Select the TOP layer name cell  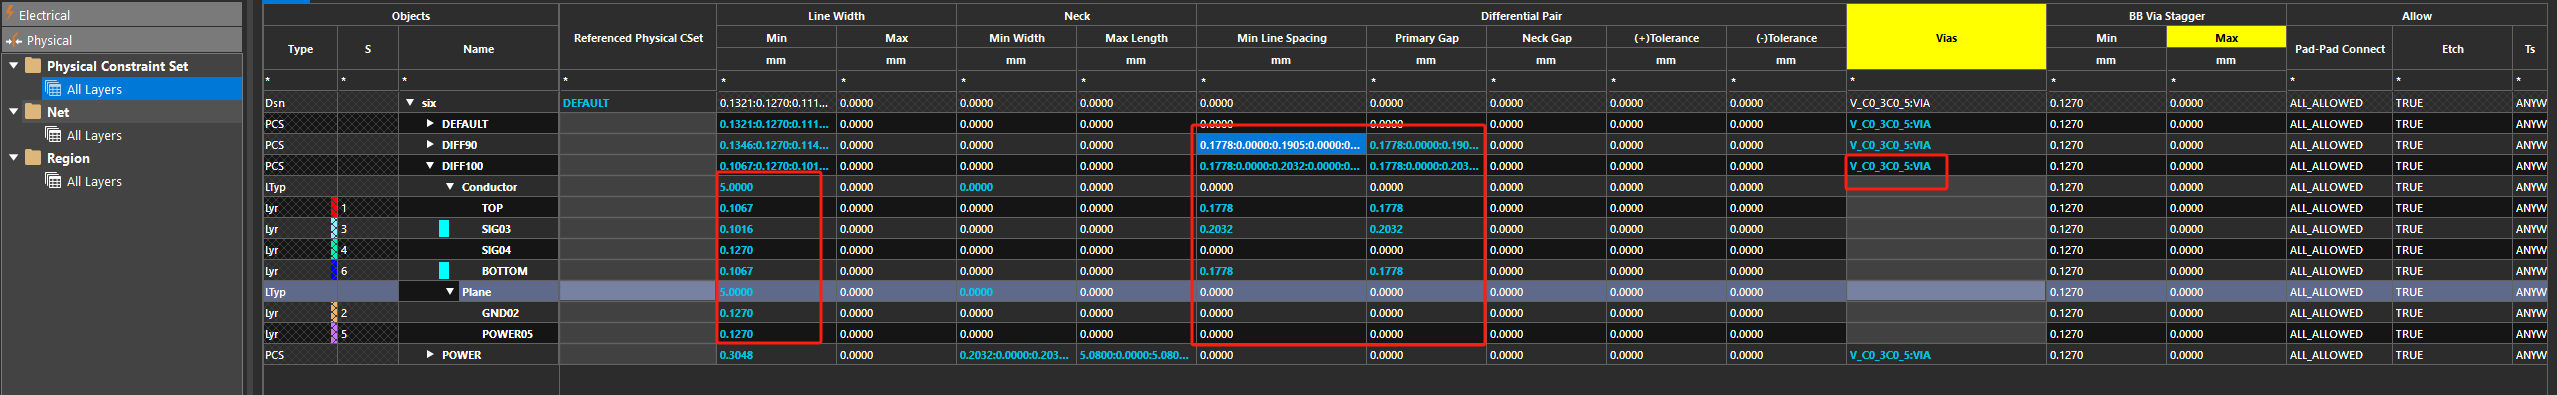tap(478, 207)
